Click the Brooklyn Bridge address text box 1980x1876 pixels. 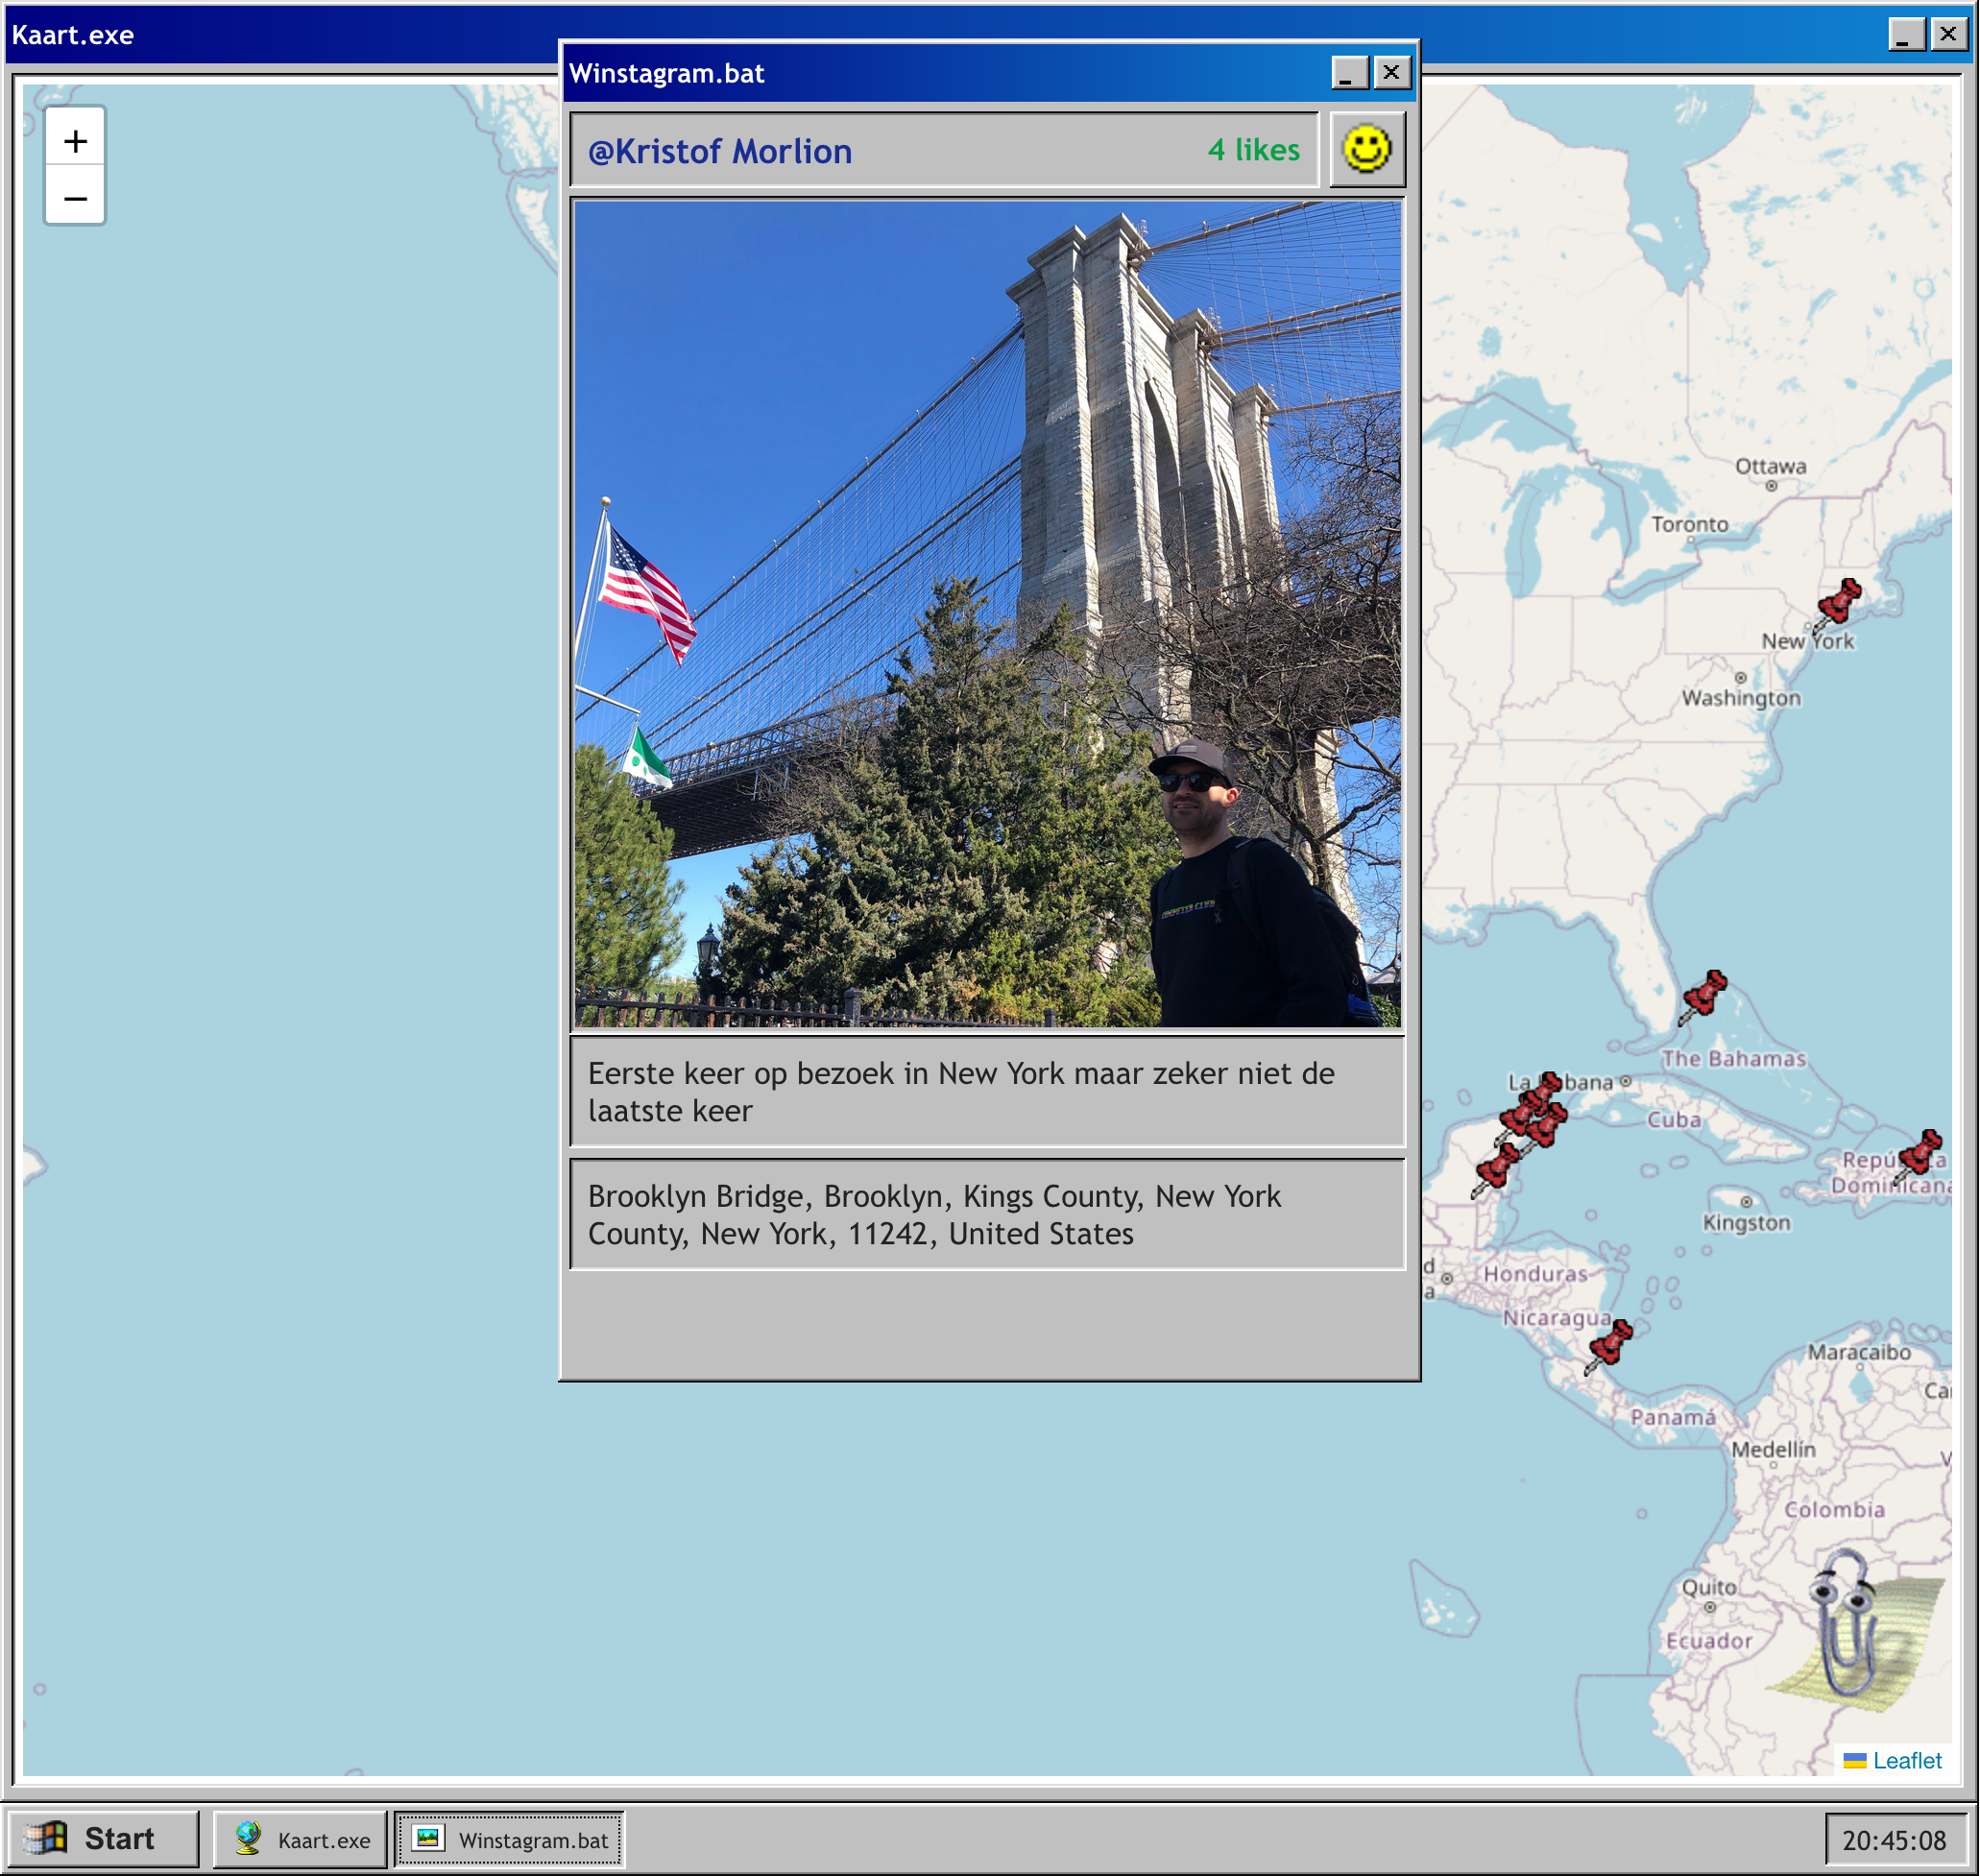click(987, 1214)
